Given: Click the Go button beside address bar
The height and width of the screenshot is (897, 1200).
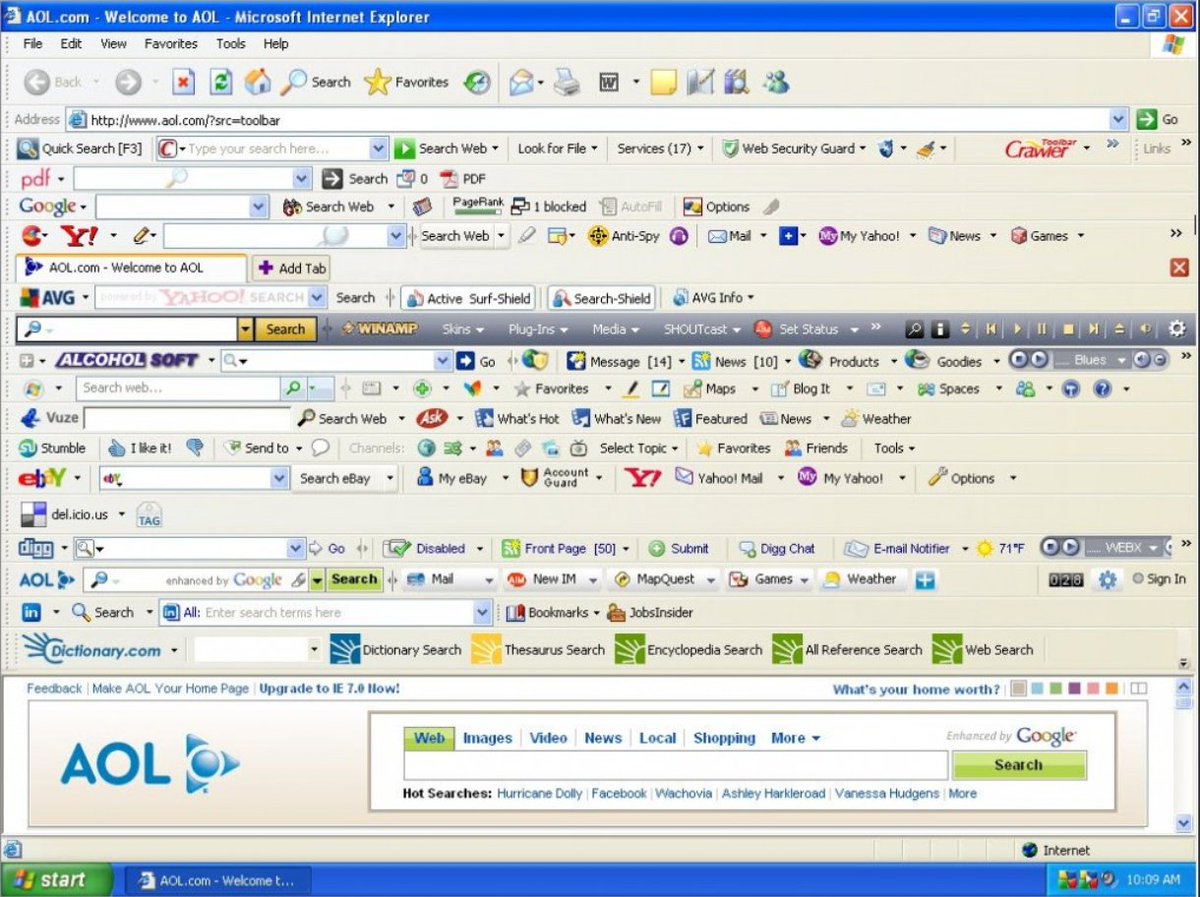Looking at the screenshot, I should (1158, 119).
